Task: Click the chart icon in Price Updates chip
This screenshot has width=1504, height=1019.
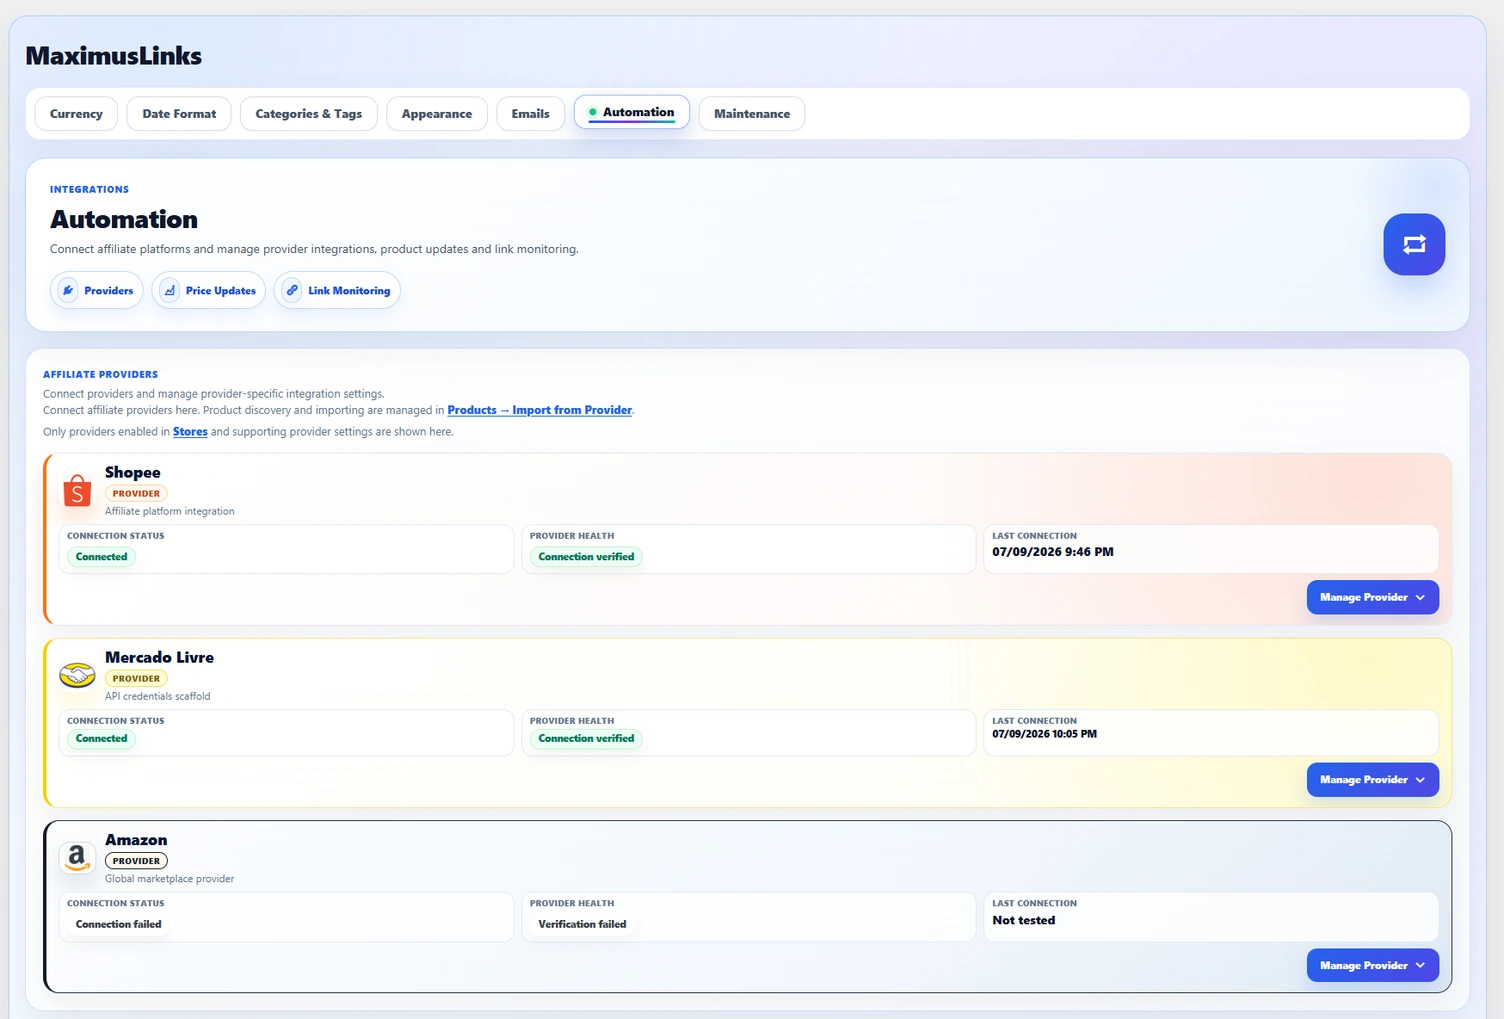Action: (170, 290)
